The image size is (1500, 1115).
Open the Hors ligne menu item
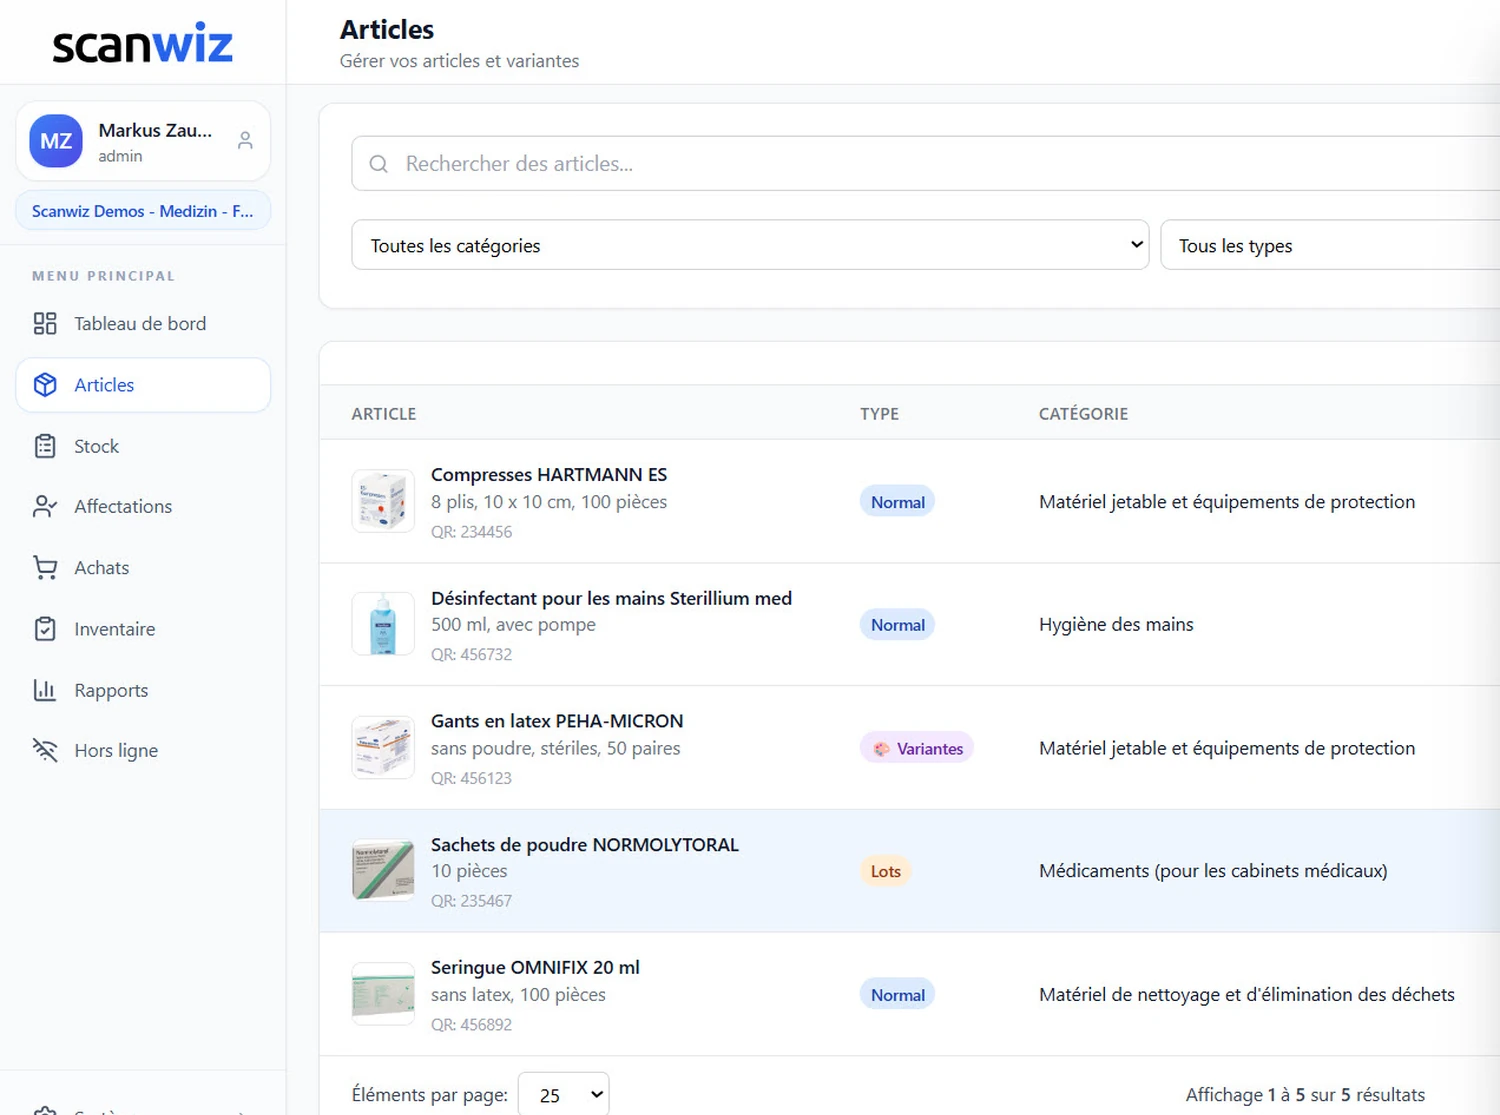[143, 750]
